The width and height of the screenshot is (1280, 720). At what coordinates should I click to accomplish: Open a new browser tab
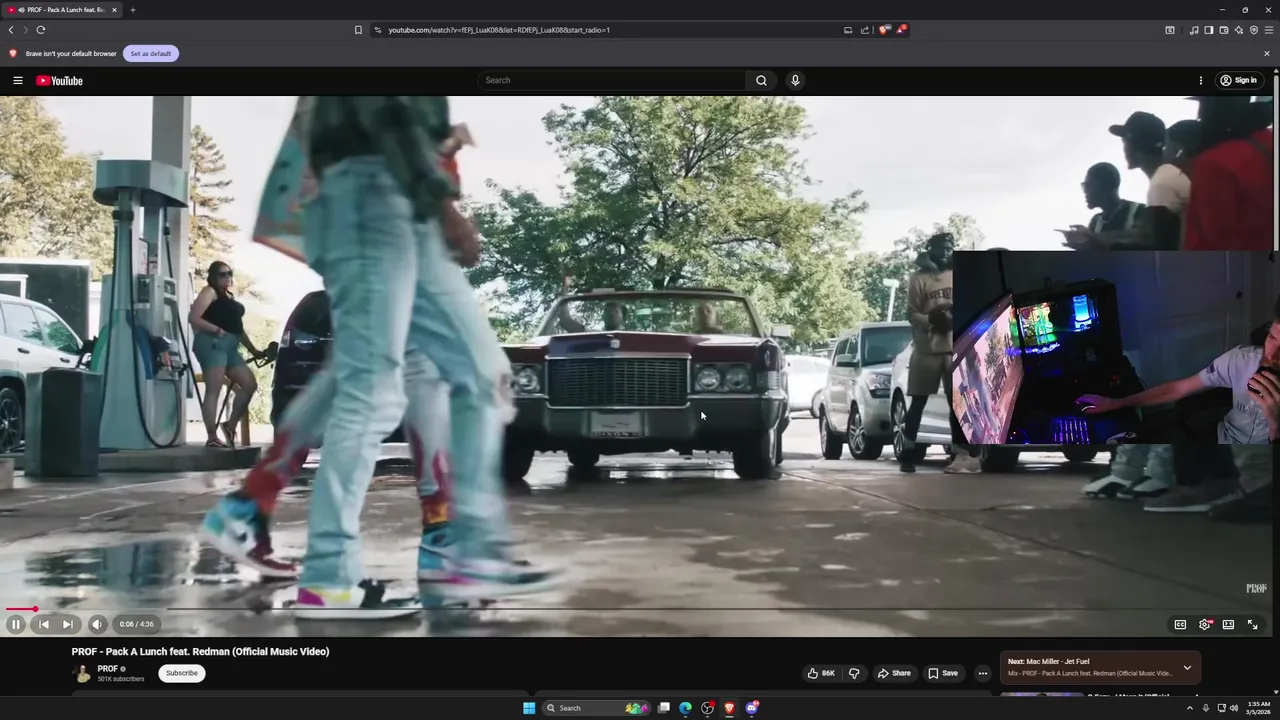coord(132,10)
